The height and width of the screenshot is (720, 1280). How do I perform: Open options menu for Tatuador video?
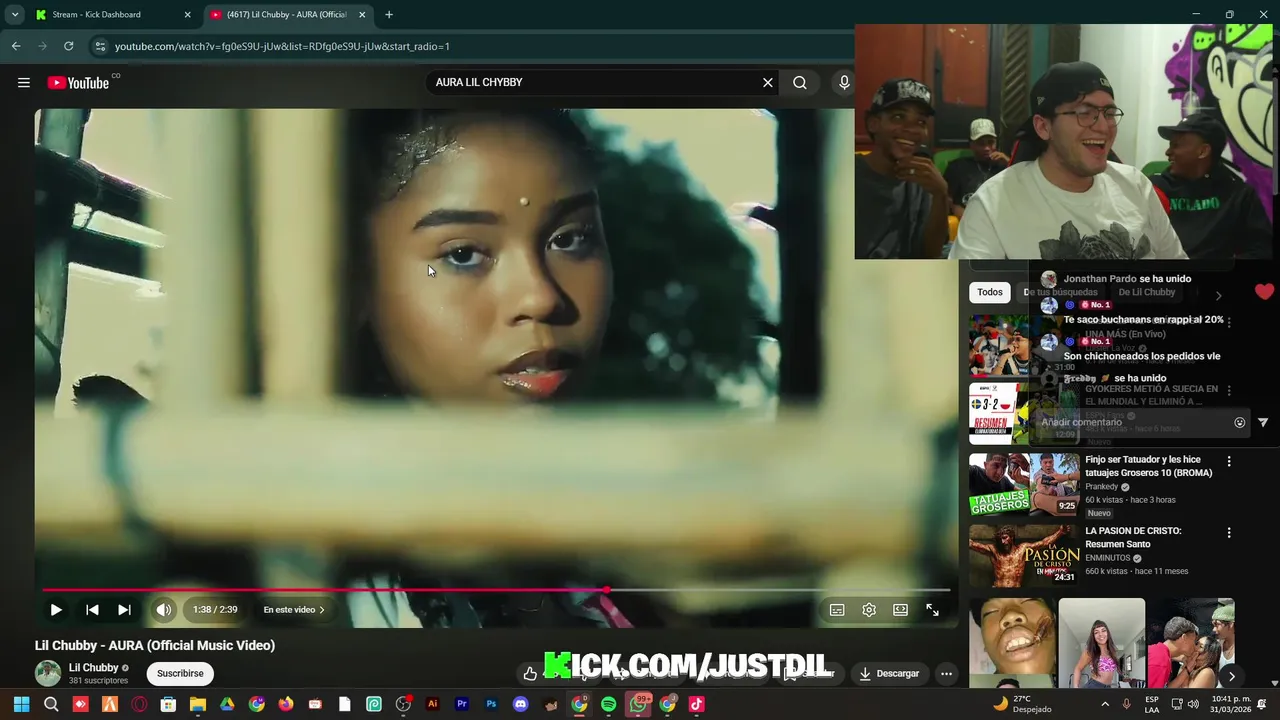[x=1229, y=461]
